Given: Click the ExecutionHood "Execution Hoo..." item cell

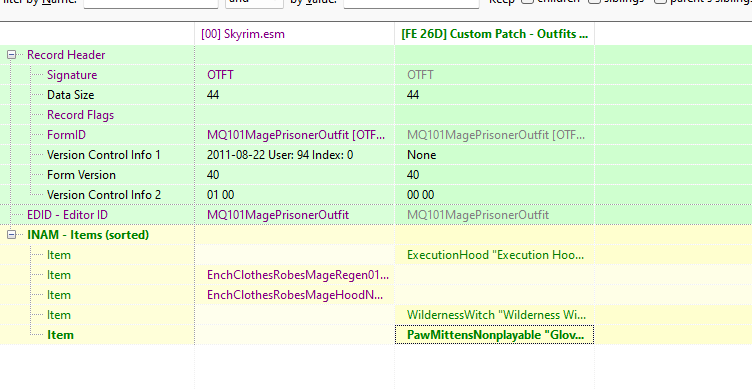Looking at the screenshot, I should click(495, 255).
